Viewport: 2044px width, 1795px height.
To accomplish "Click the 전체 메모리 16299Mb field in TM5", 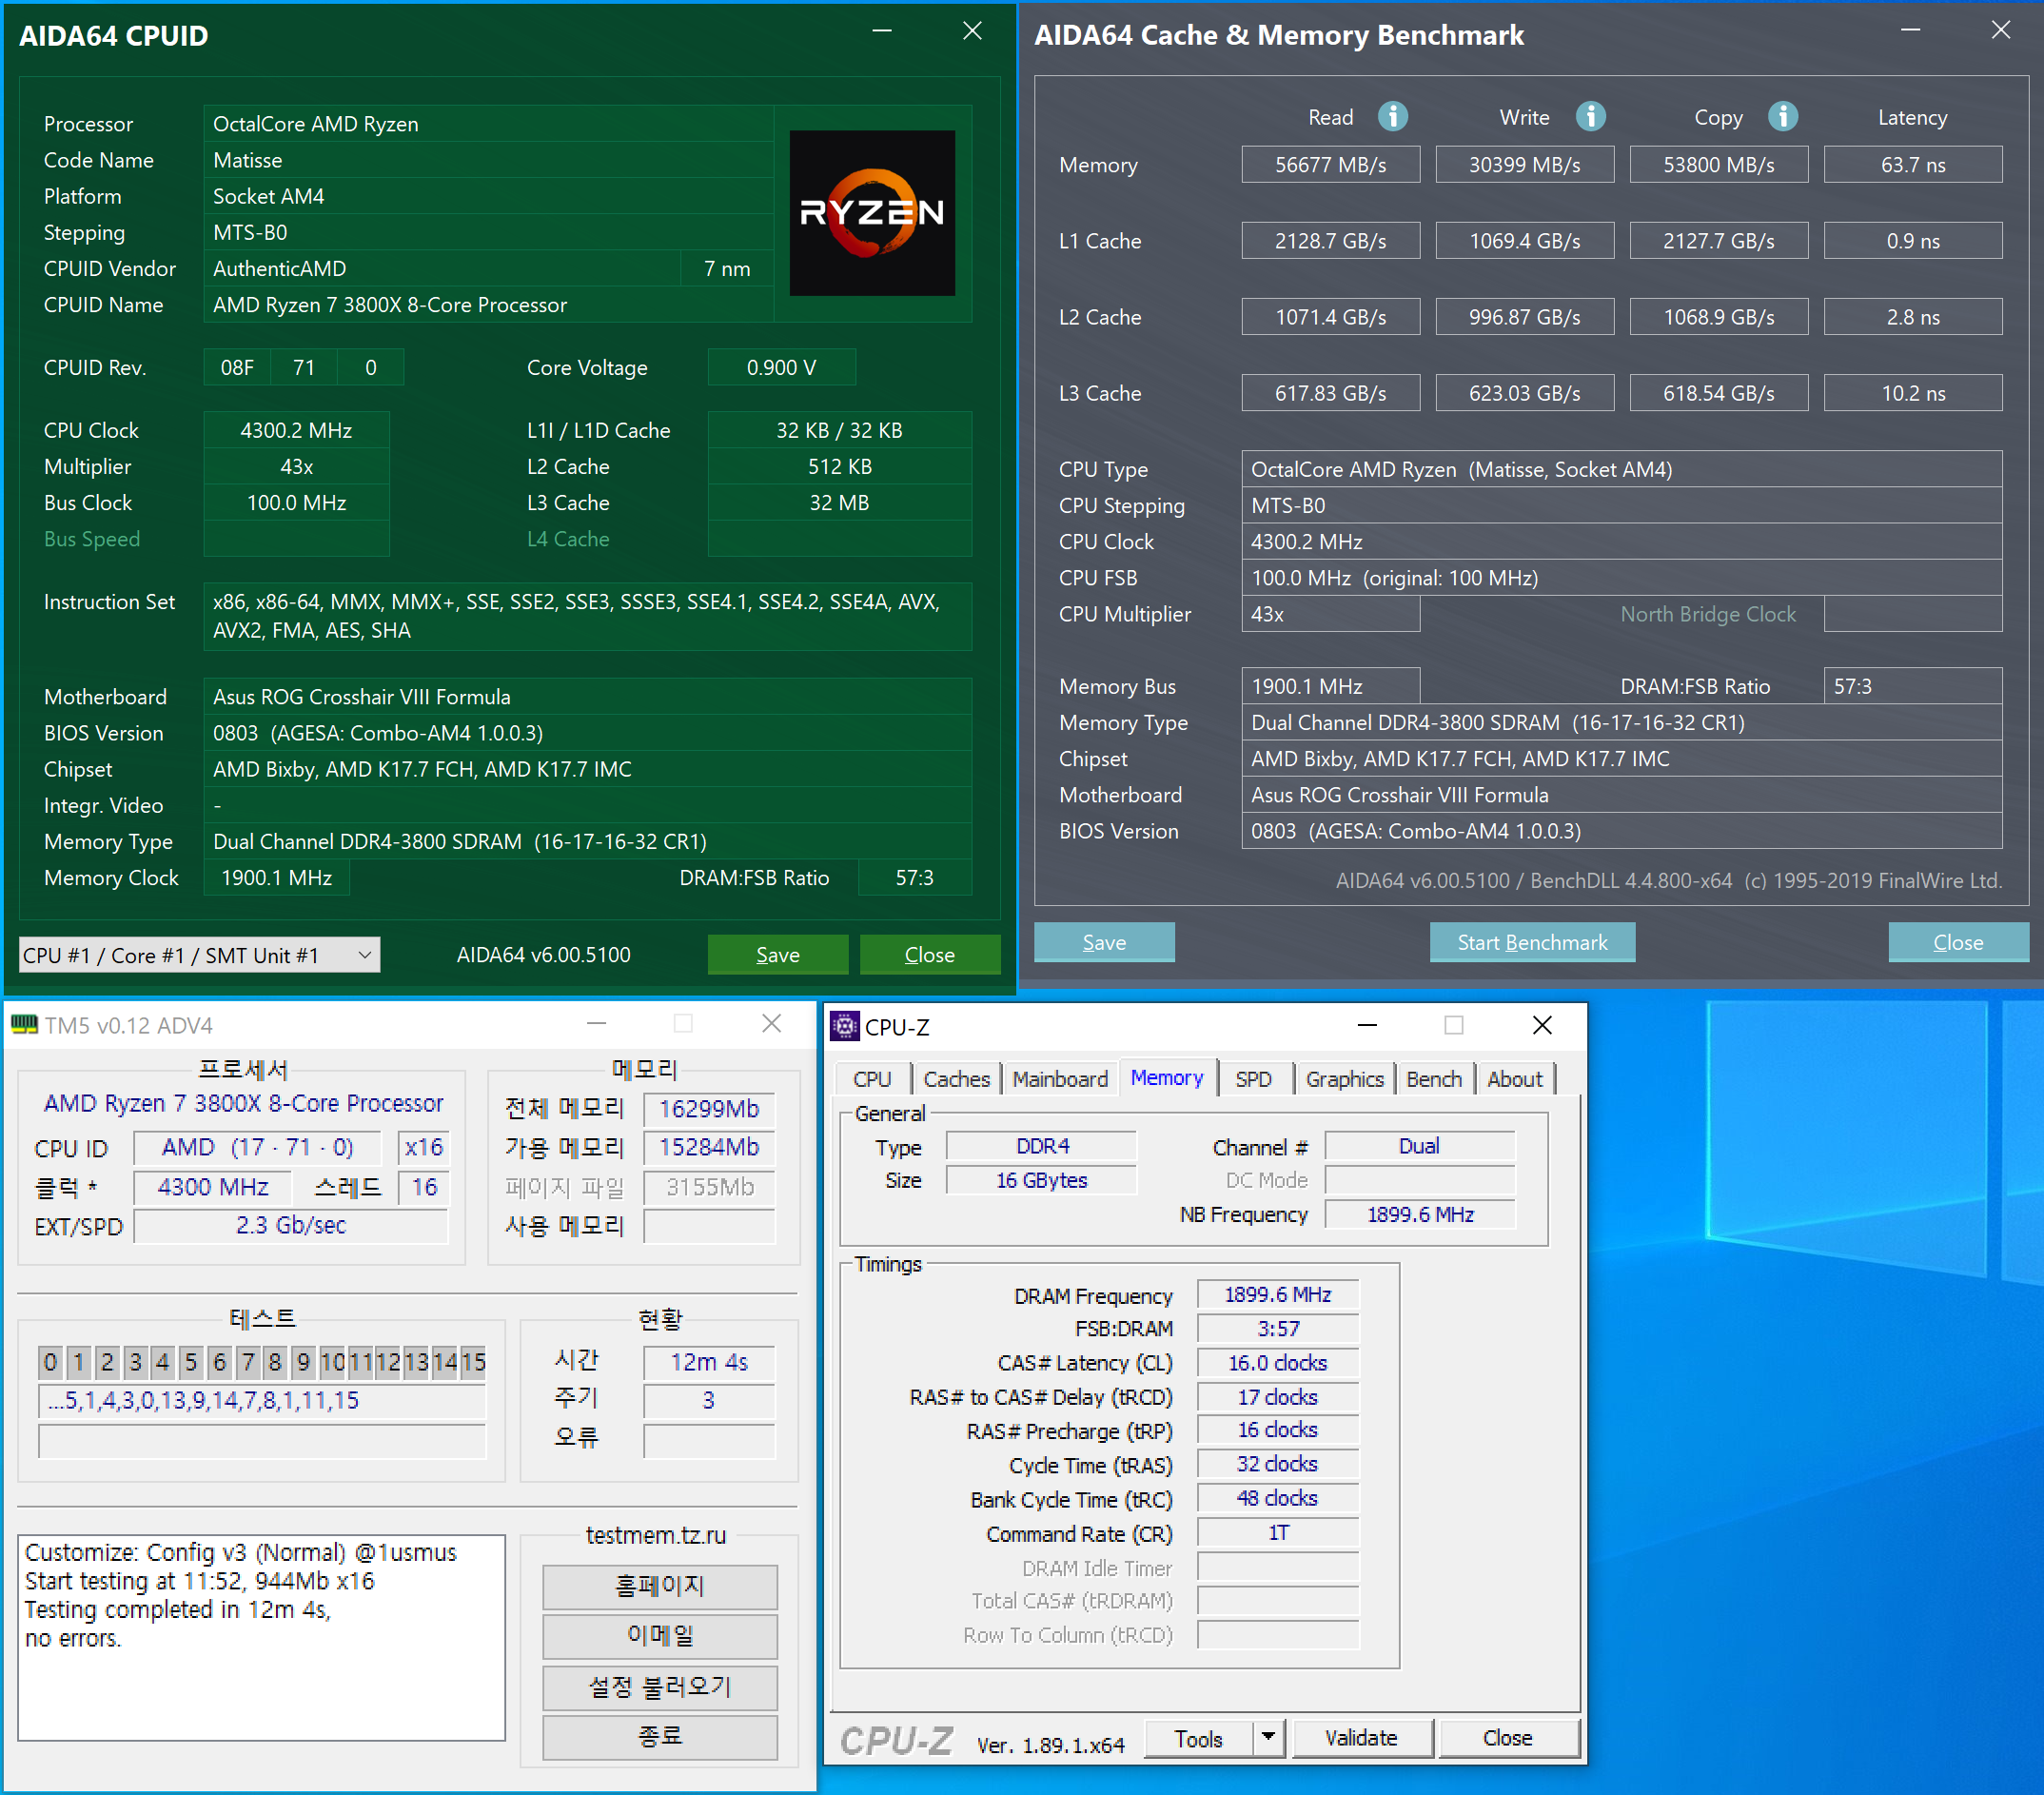I will click(708, 1109).
